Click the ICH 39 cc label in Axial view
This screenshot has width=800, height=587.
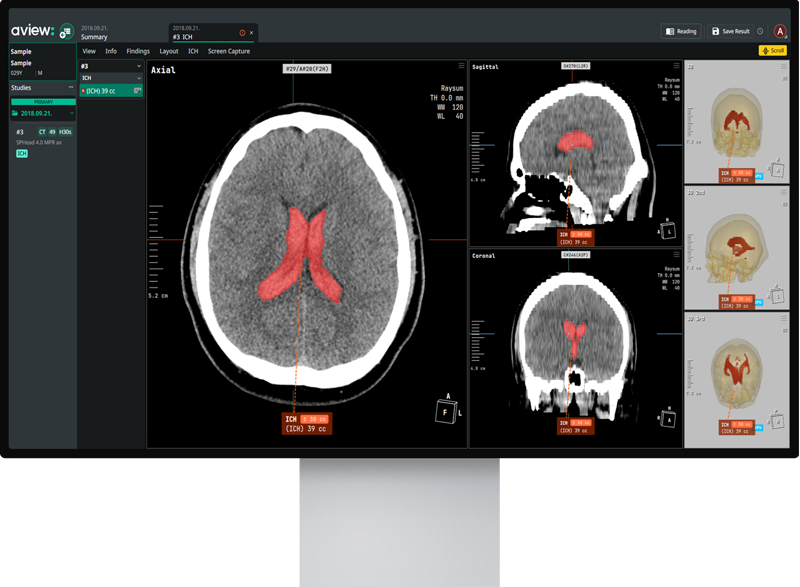click(x=306, y=424)
